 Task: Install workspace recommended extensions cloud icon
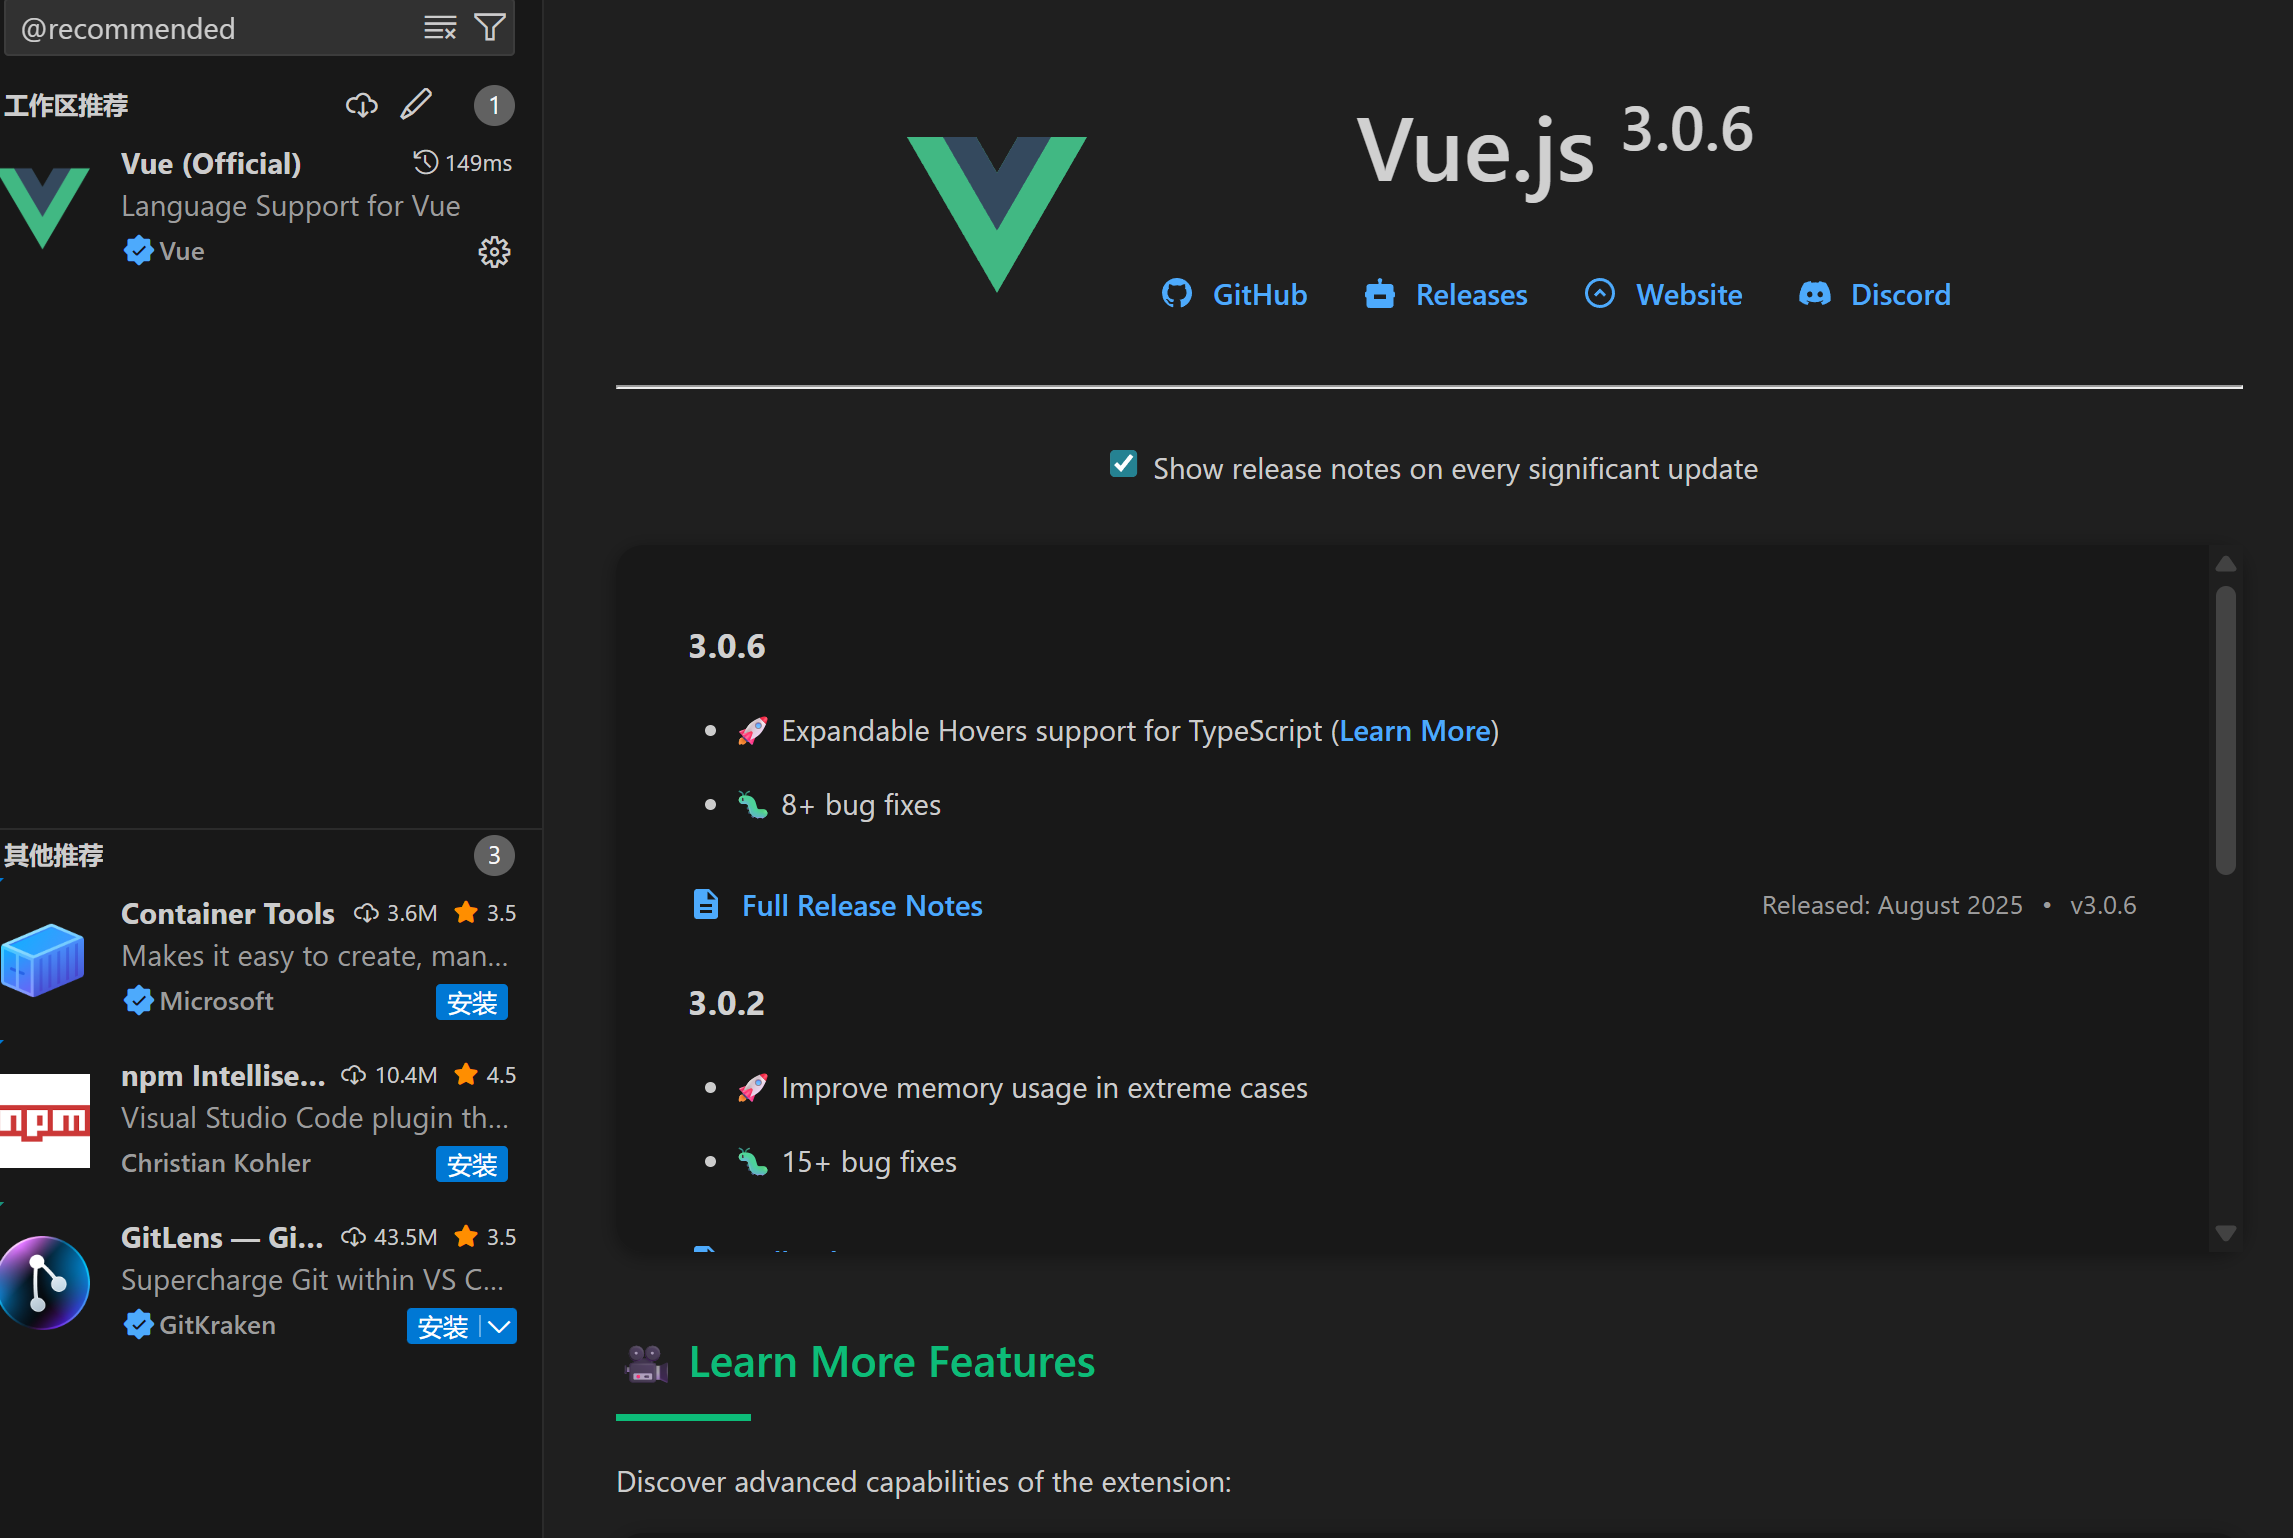[x=361, y=105]
